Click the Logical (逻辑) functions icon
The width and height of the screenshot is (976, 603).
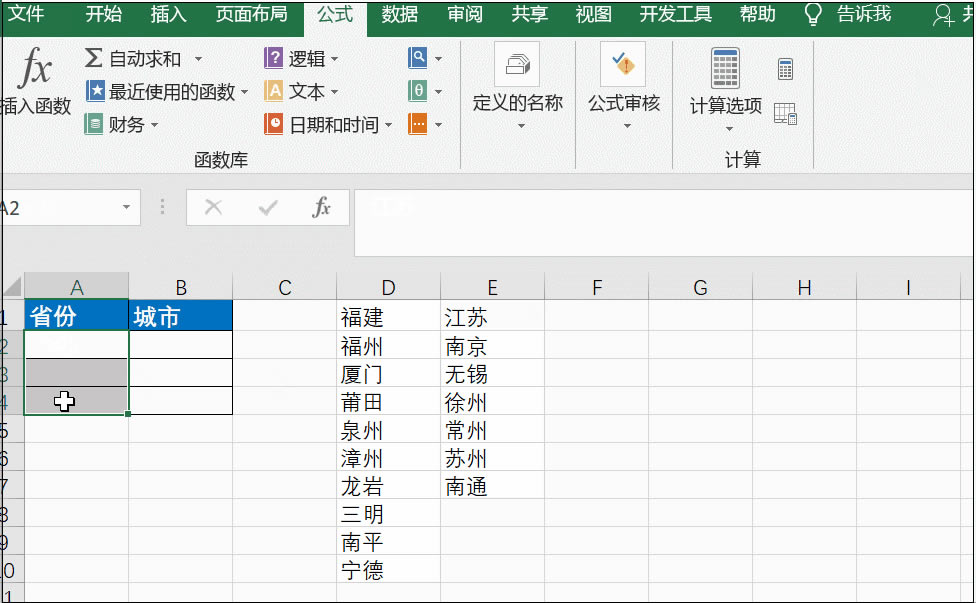(274, 58)
